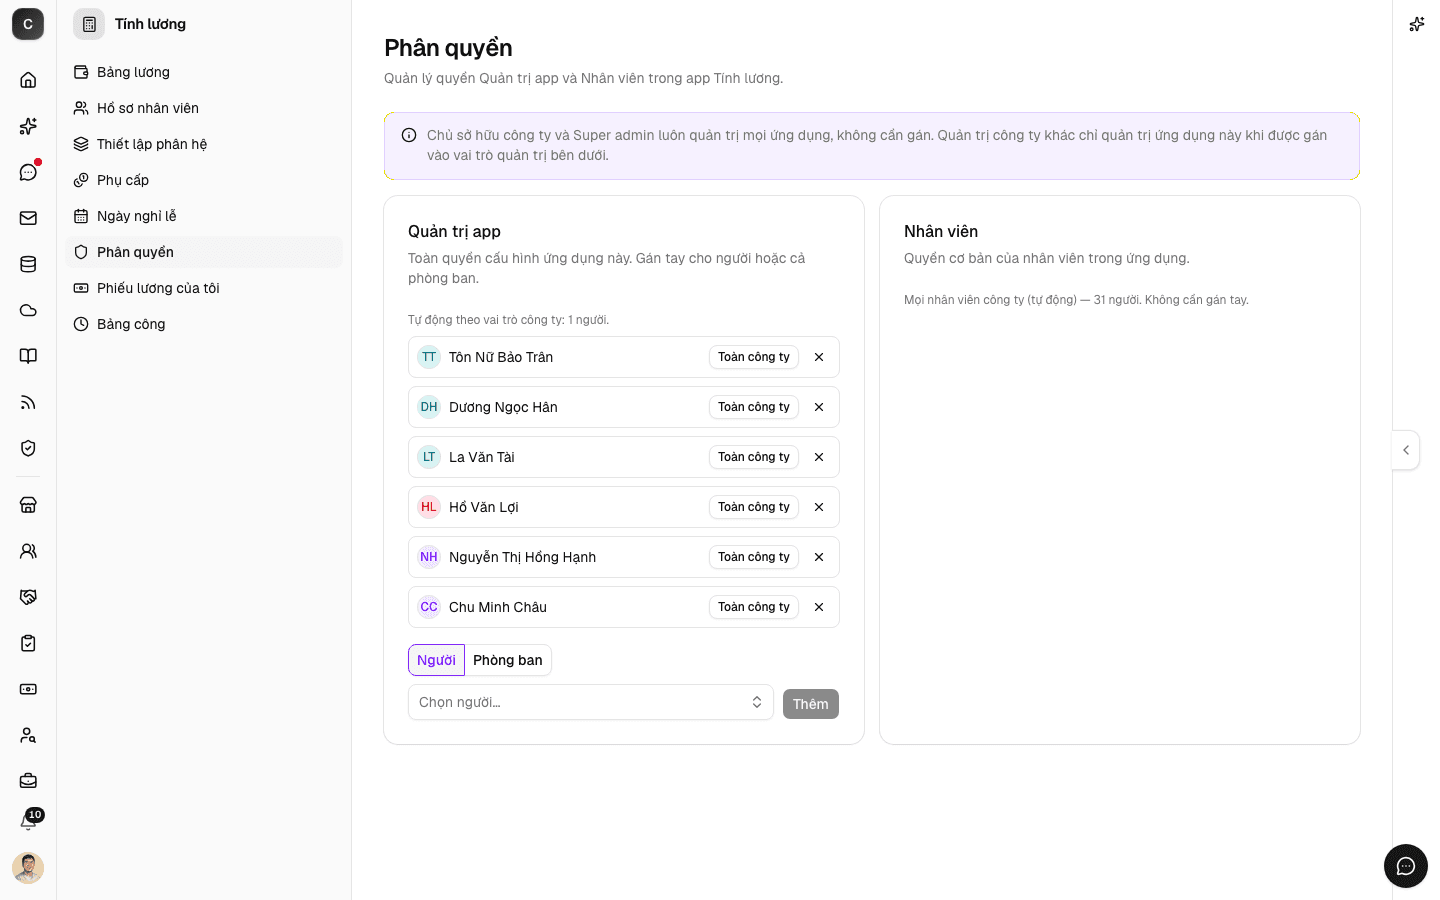1440x900 pixels.
Task: Open the AI sparkle icon in the left rail
Action: click(x=28, y=126)
